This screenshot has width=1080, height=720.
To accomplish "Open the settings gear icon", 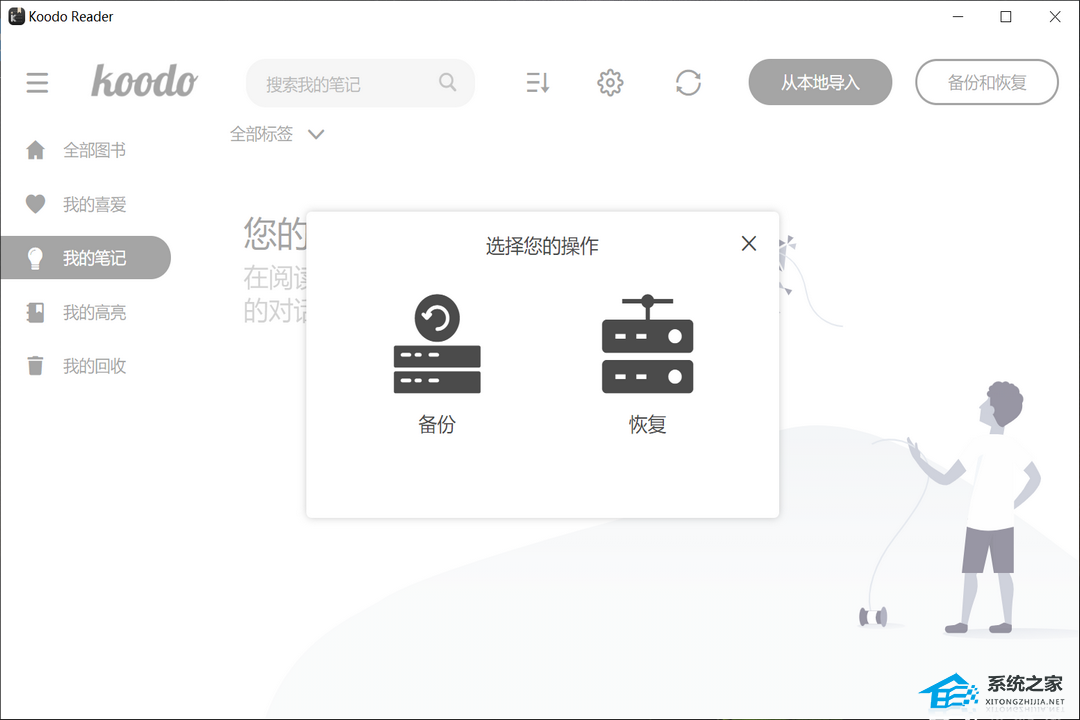I will click(610, 83).
